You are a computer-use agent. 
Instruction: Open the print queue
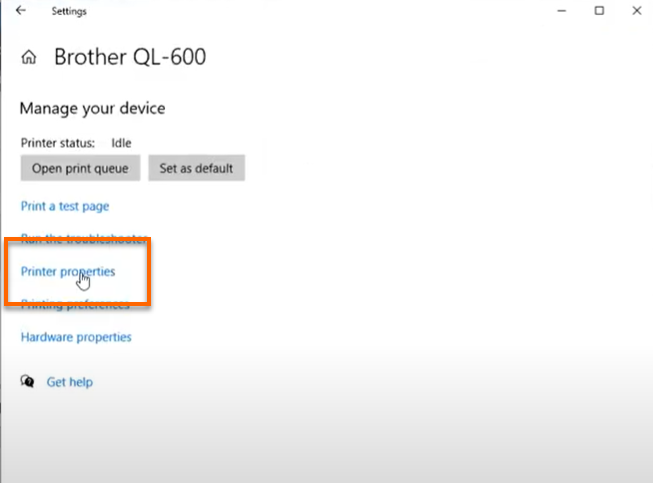(x=80, y=168)
